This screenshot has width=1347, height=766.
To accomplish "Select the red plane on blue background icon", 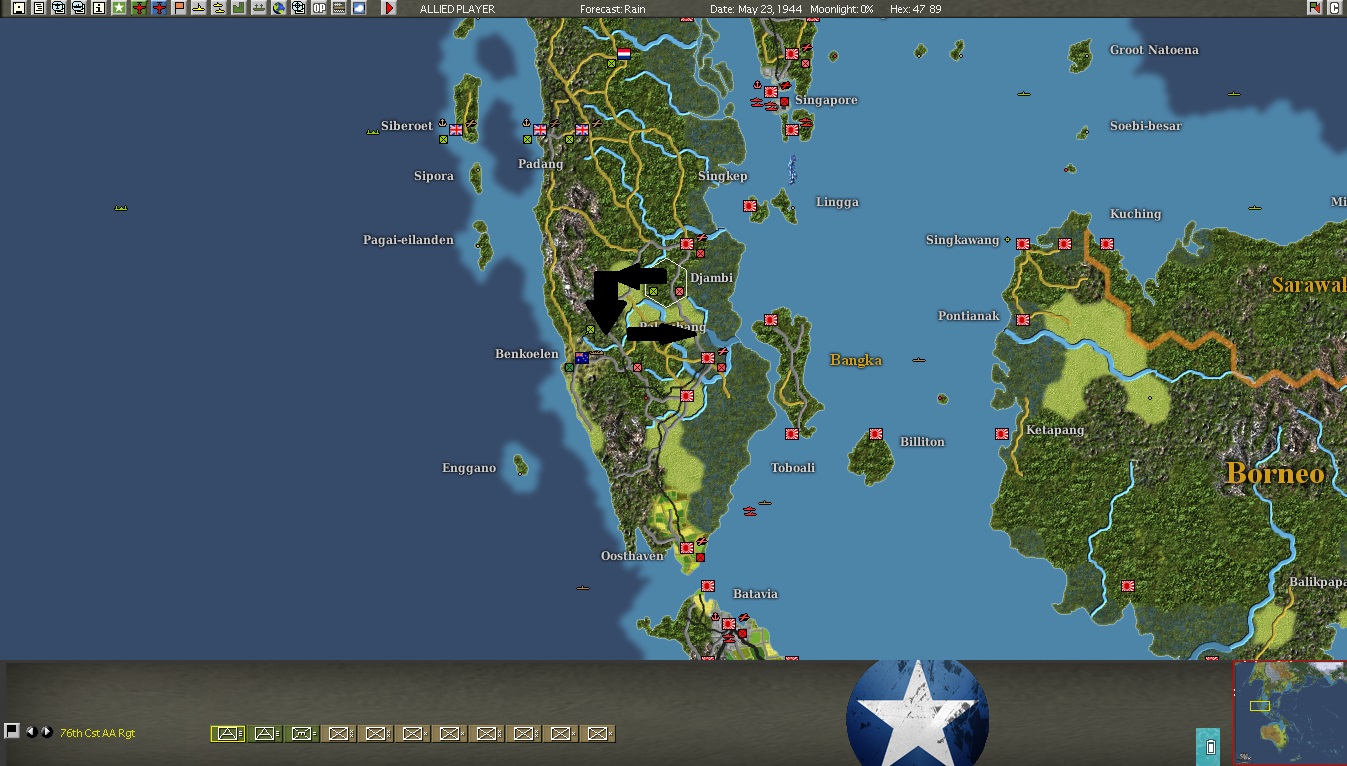I will coord(159,8).
